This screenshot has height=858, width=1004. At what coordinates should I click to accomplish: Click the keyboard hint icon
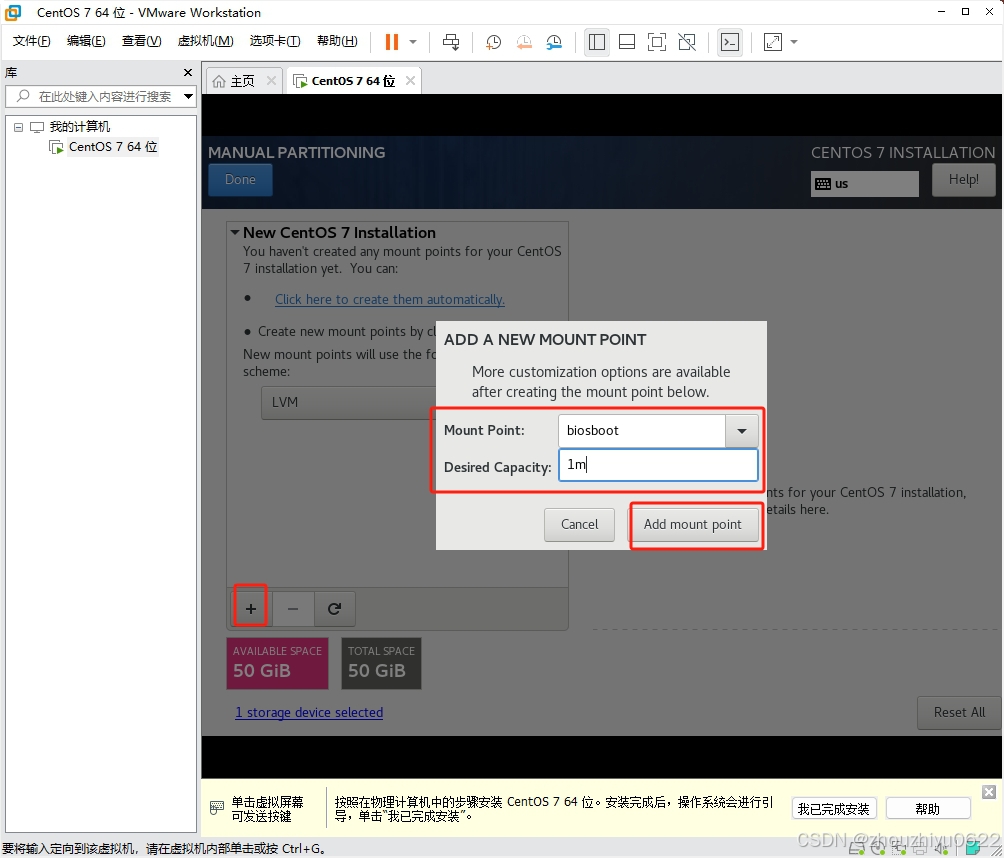(217, 807)
